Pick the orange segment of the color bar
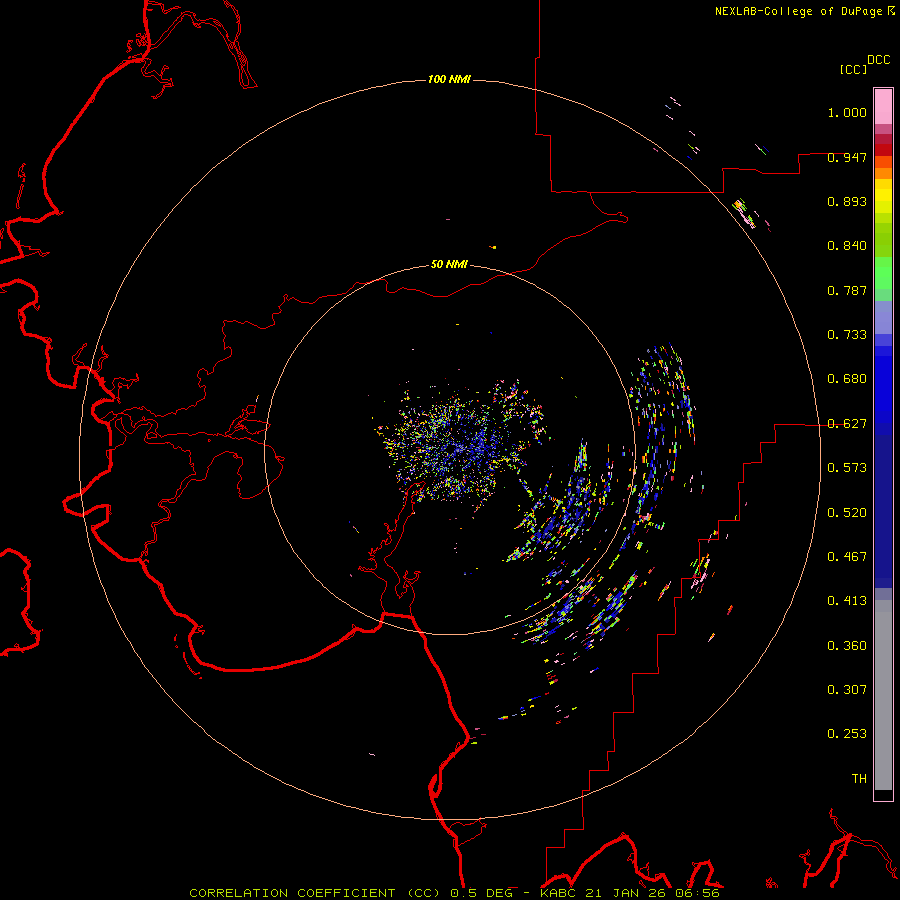Viewport: 900px width, 900px height. 883,173
